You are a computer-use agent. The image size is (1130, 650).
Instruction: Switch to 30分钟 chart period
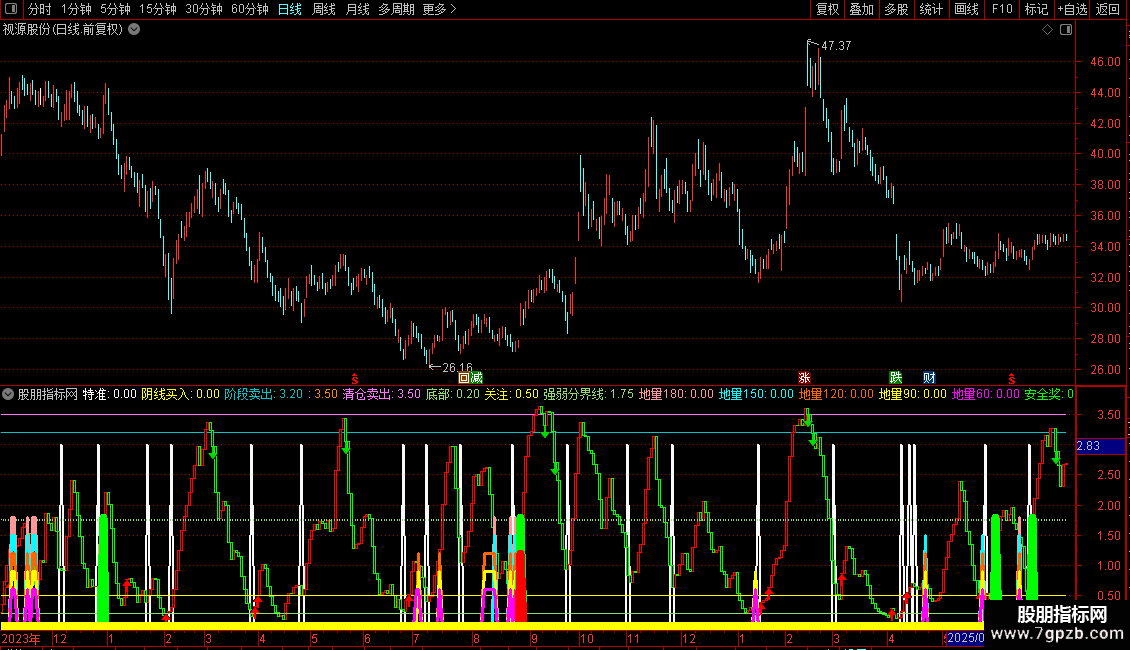click(203, 9)
